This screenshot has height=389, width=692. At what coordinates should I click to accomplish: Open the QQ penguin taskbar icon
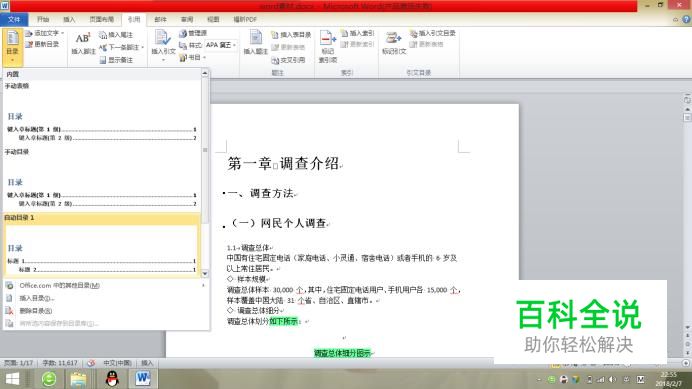tap(112, 379)
